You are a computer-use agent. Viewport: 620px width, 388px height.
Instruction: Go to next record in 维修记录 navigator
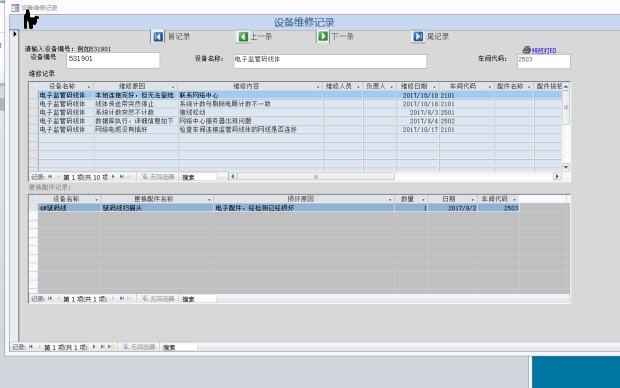113,177
